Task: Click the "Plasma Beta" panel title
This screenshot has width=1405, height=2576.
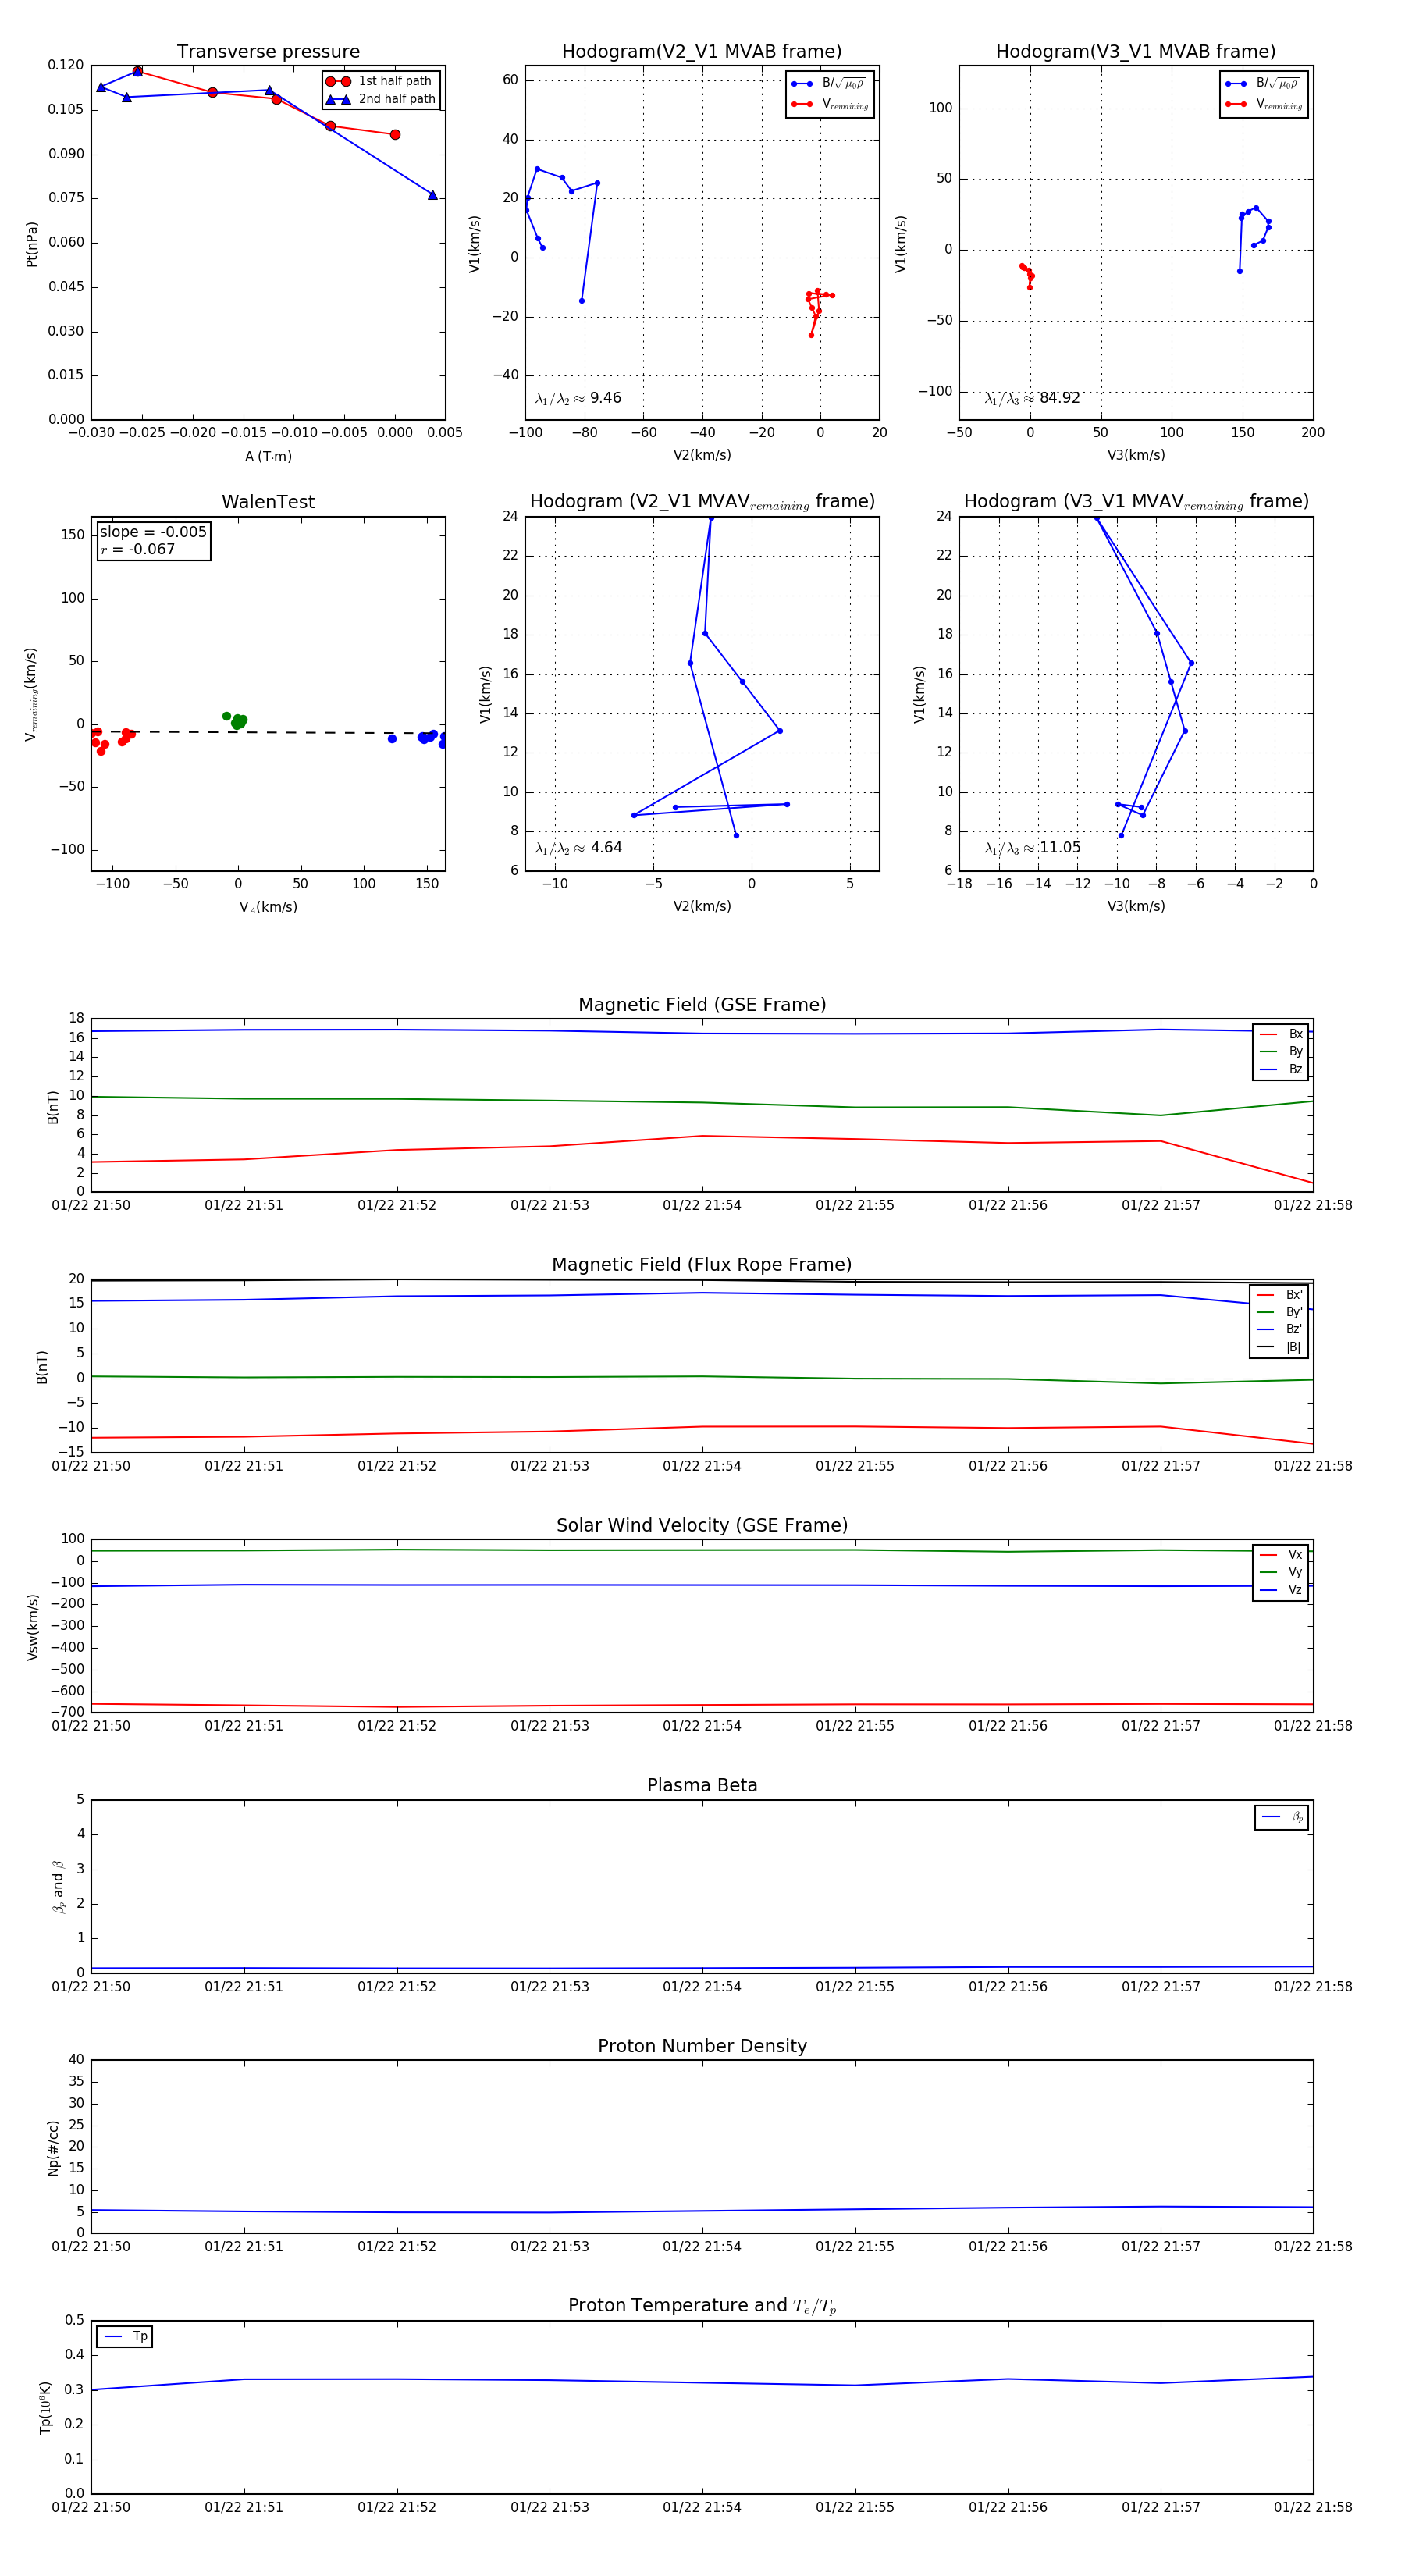Action: click(x=702, y=1785)
